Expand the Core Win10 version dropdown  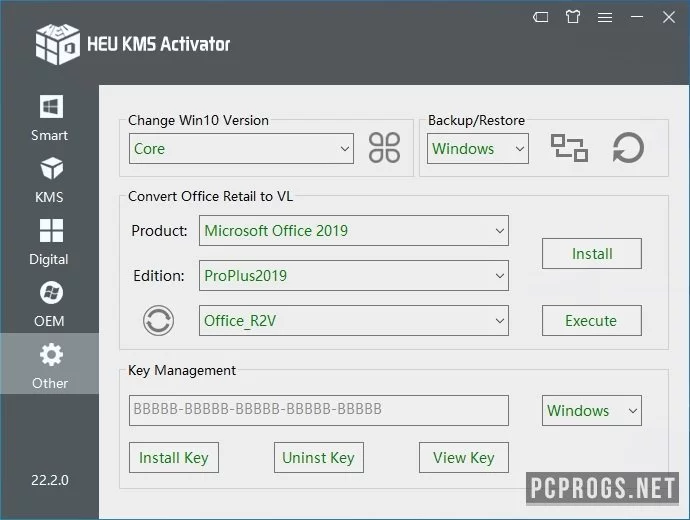click(241, 149)
